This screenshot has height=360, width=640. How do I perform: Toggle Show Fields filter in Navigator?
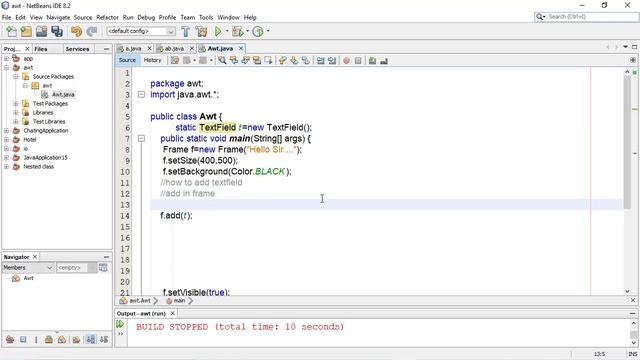pos(23,339)
